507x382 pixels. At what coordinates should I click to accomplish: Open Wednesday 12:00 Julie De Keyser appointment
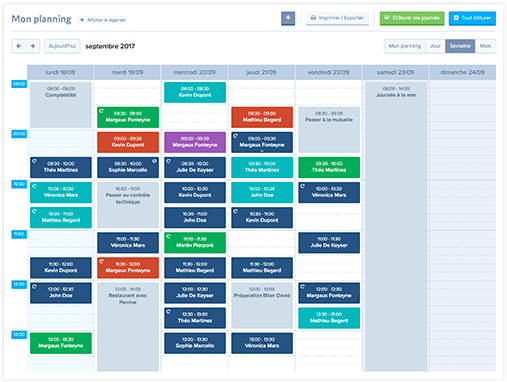point(195,293)
